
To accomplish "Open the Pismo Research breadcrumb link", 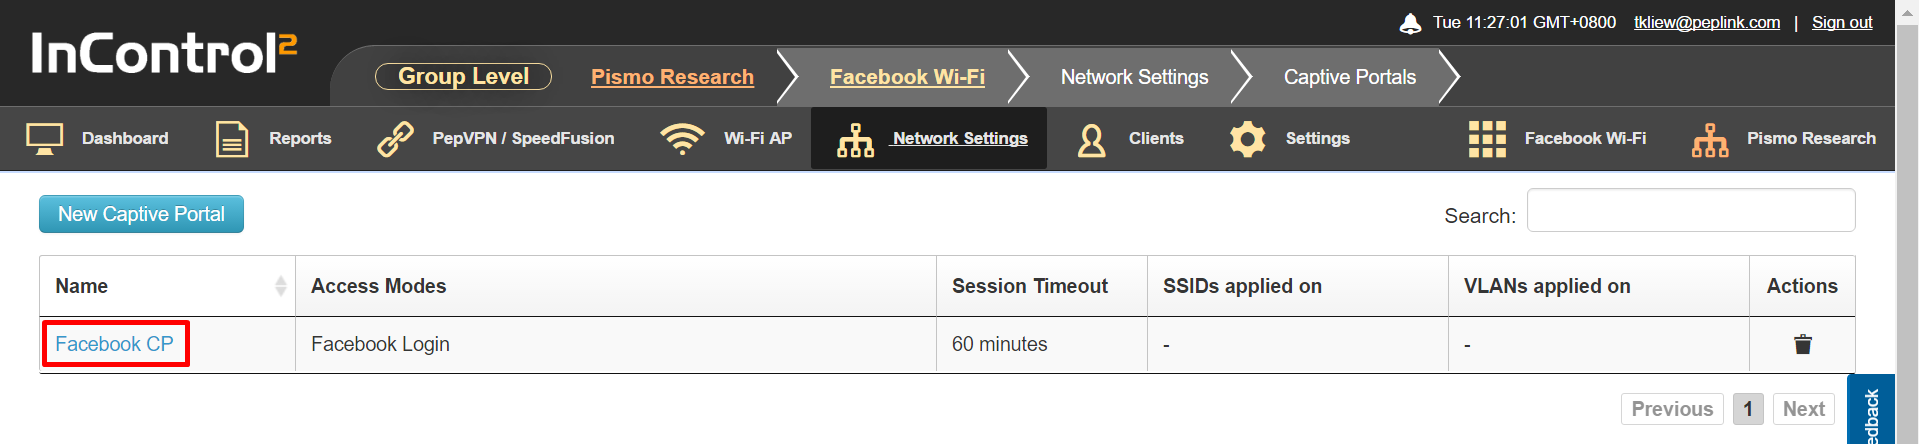I will [672, 77].
